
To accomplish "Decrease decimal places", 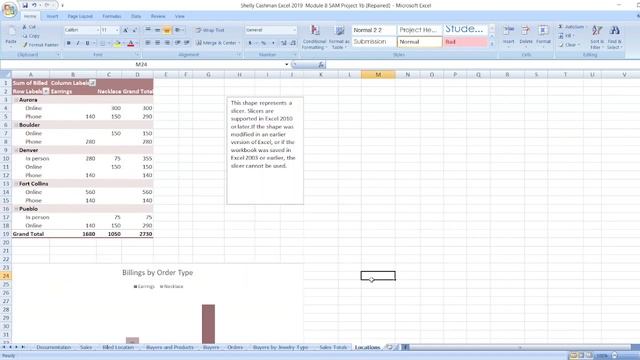I will [x=293, y=43].
